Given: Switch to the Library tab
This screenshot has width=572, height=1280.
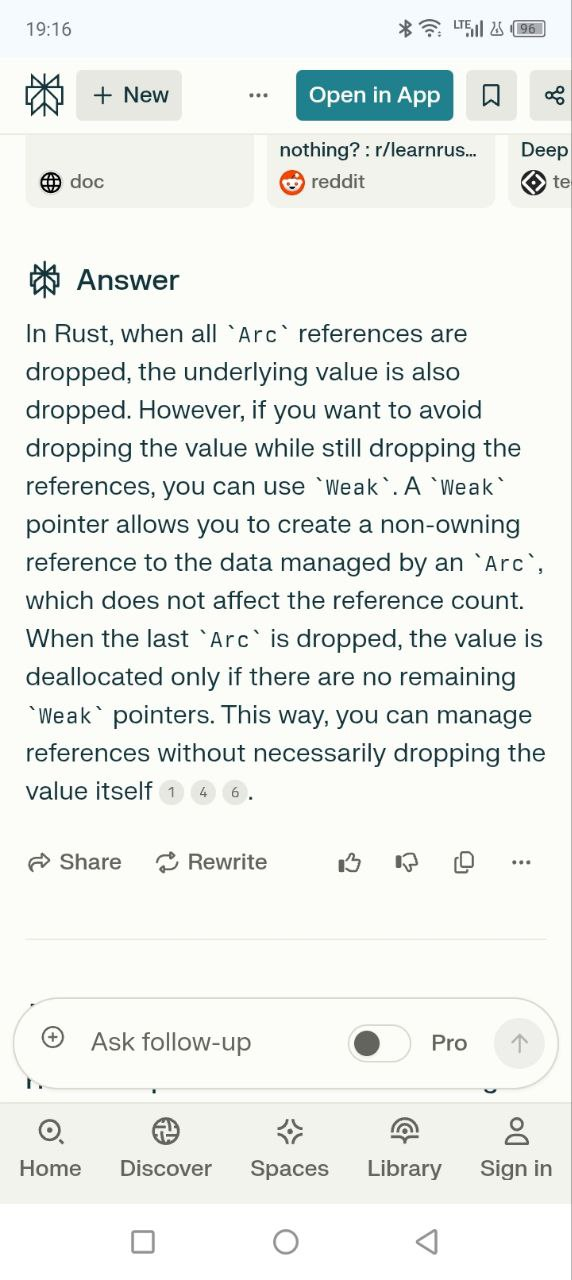Looking at the screenshot, I should (x=404, y=1148).
